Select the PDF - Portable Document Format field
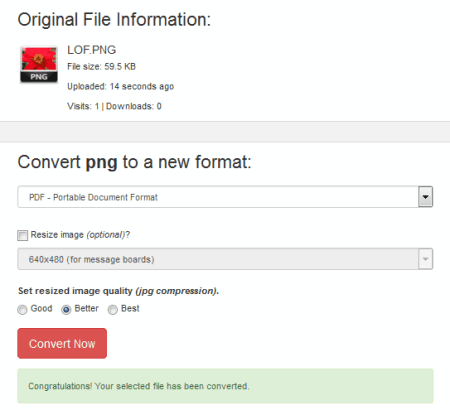The width and height of the screenshot is (450, 410). click(x=225, y=197)
